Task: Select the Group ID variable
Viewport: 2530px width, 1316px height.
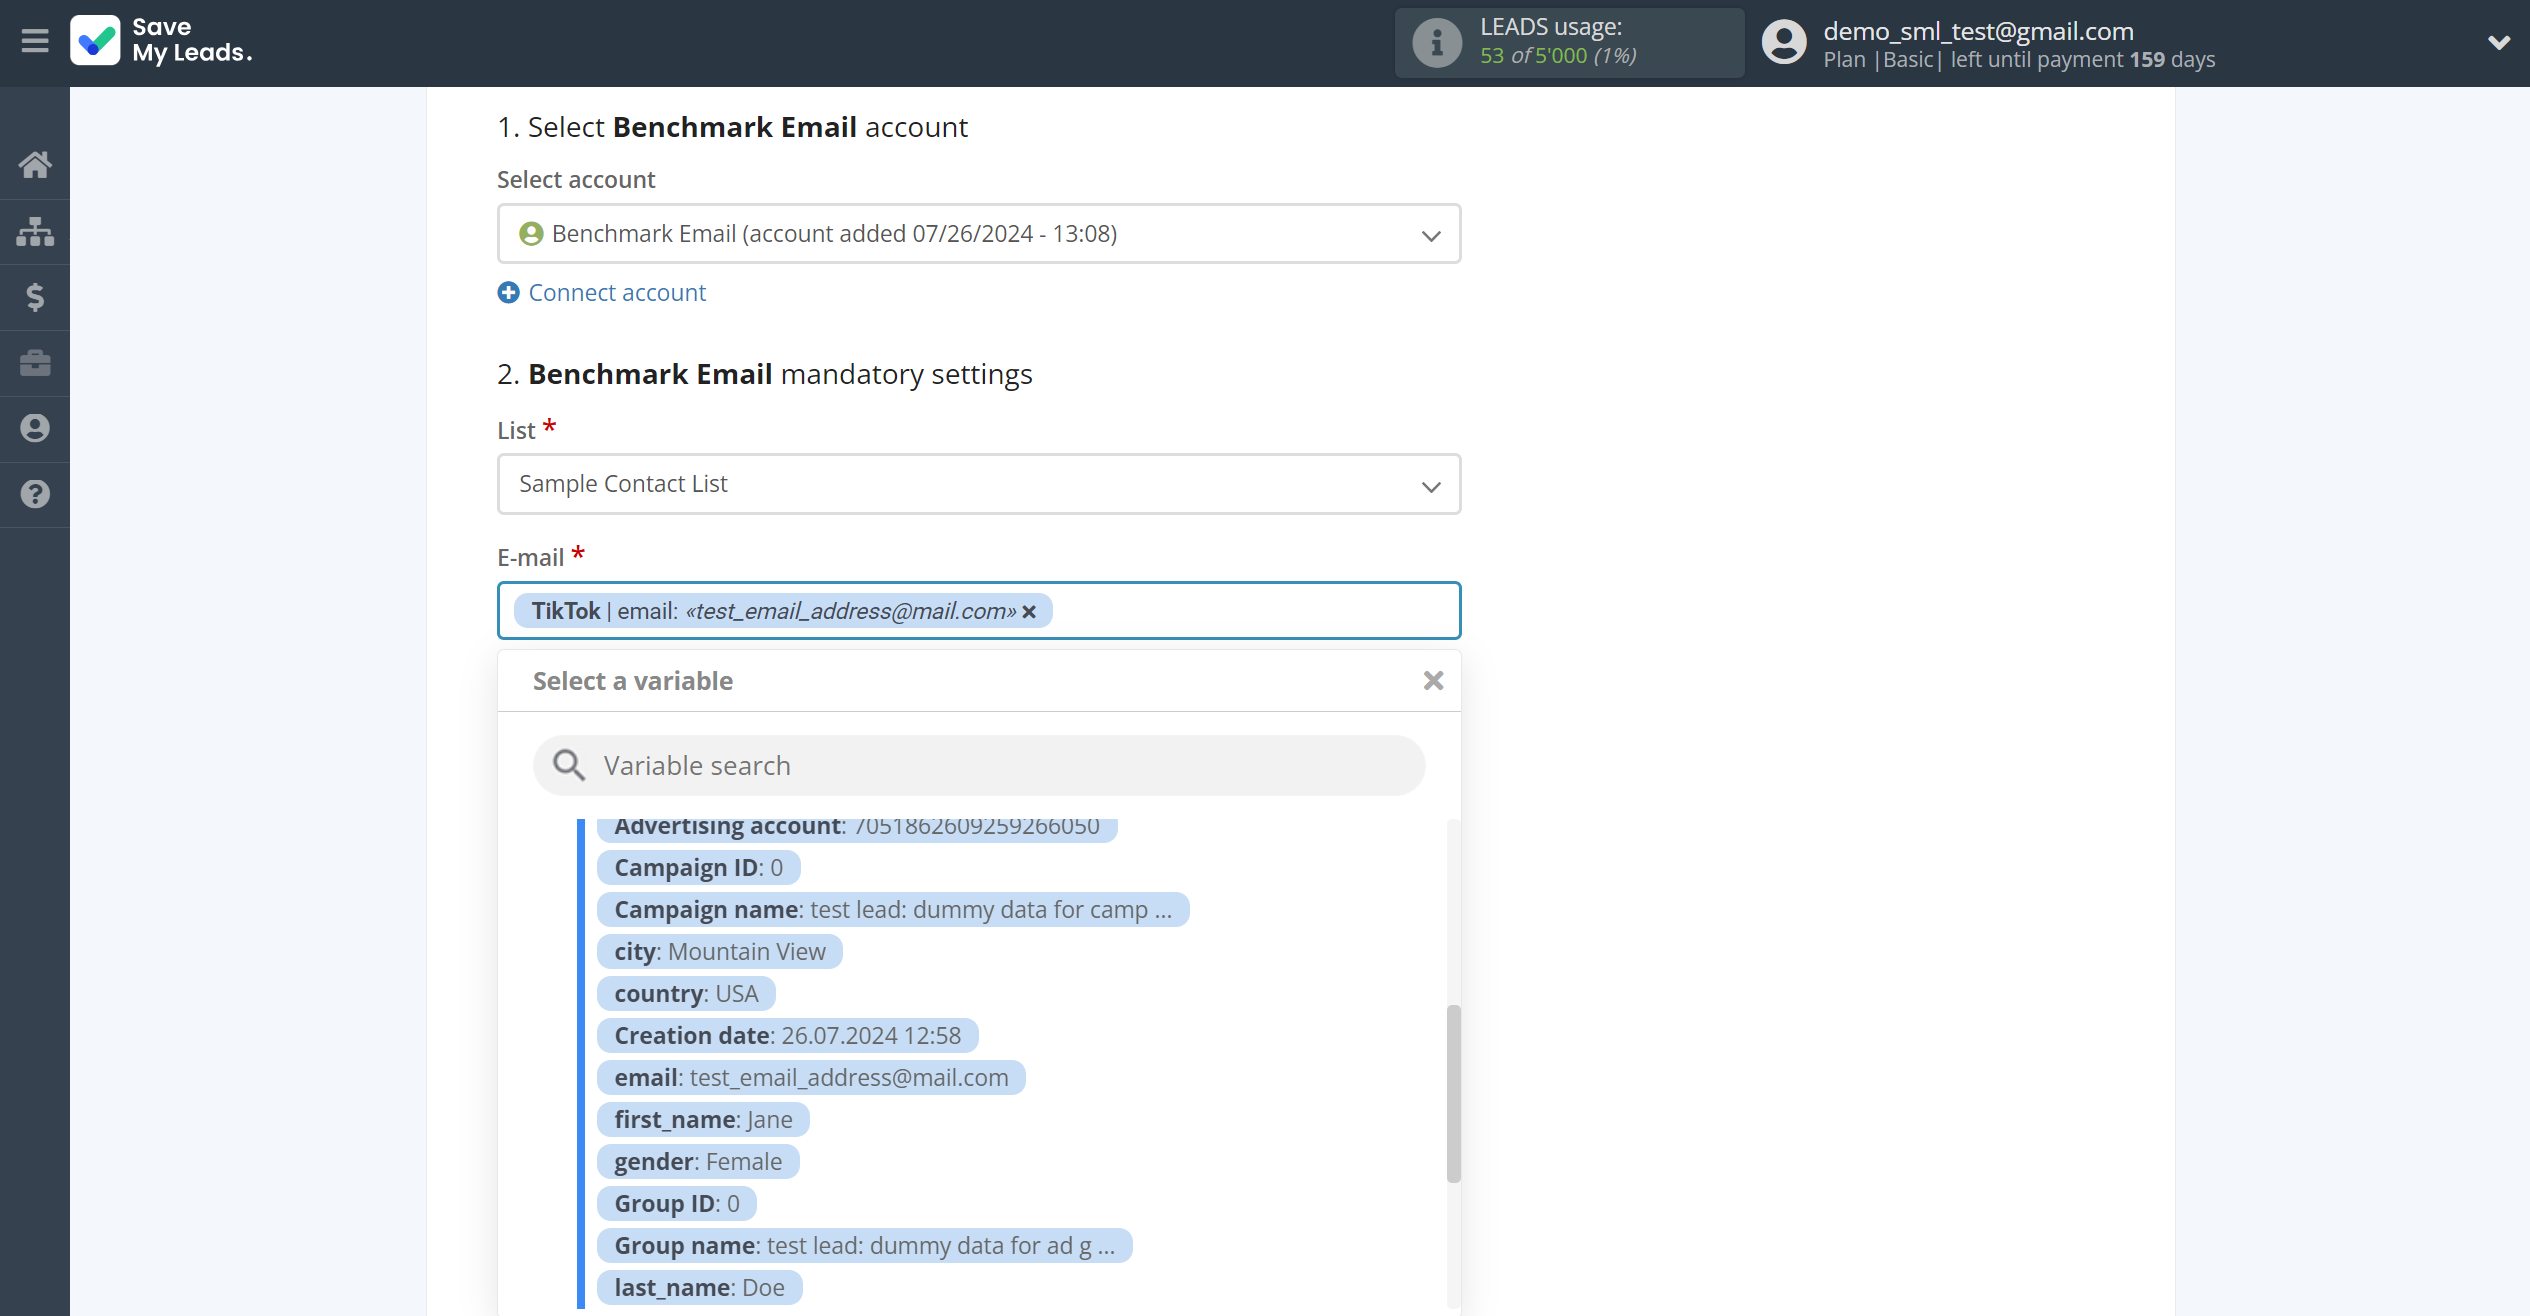Action: coord(677,1204)
